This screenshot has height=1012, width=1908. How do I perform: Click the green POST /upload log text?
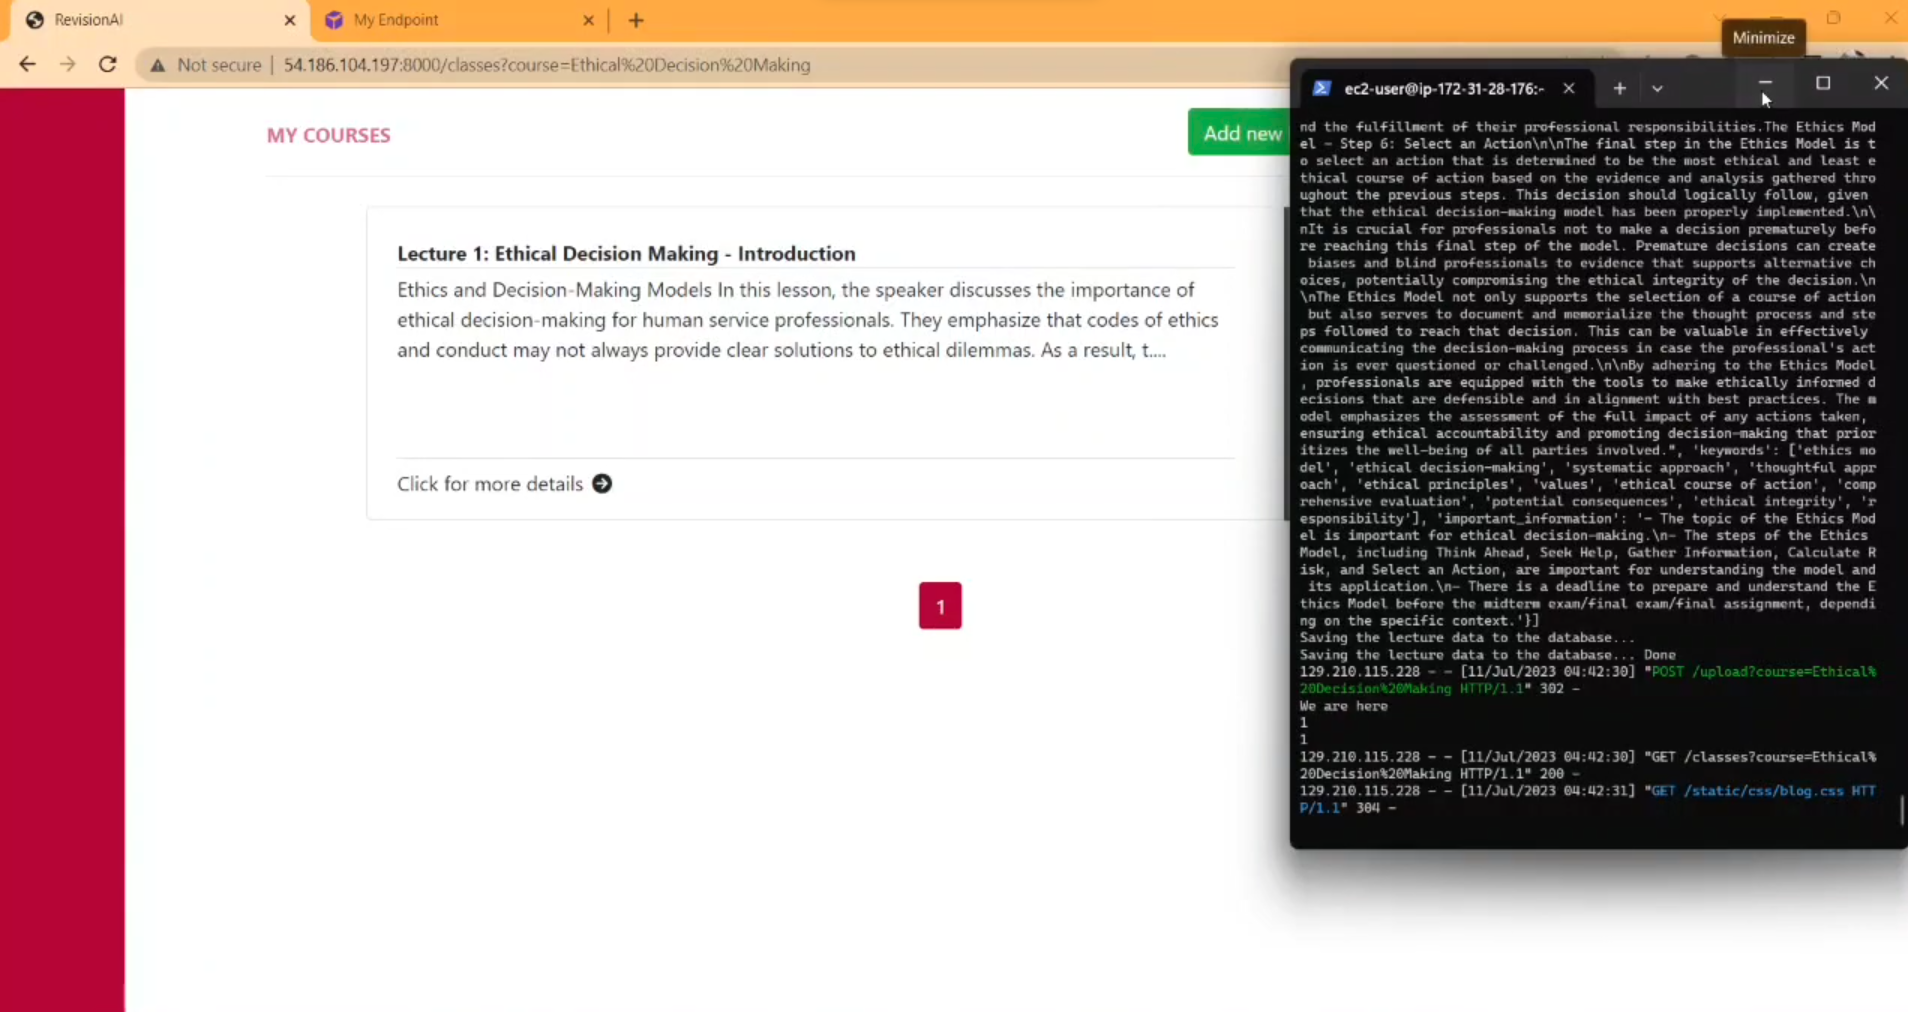tap(1588, 680)
